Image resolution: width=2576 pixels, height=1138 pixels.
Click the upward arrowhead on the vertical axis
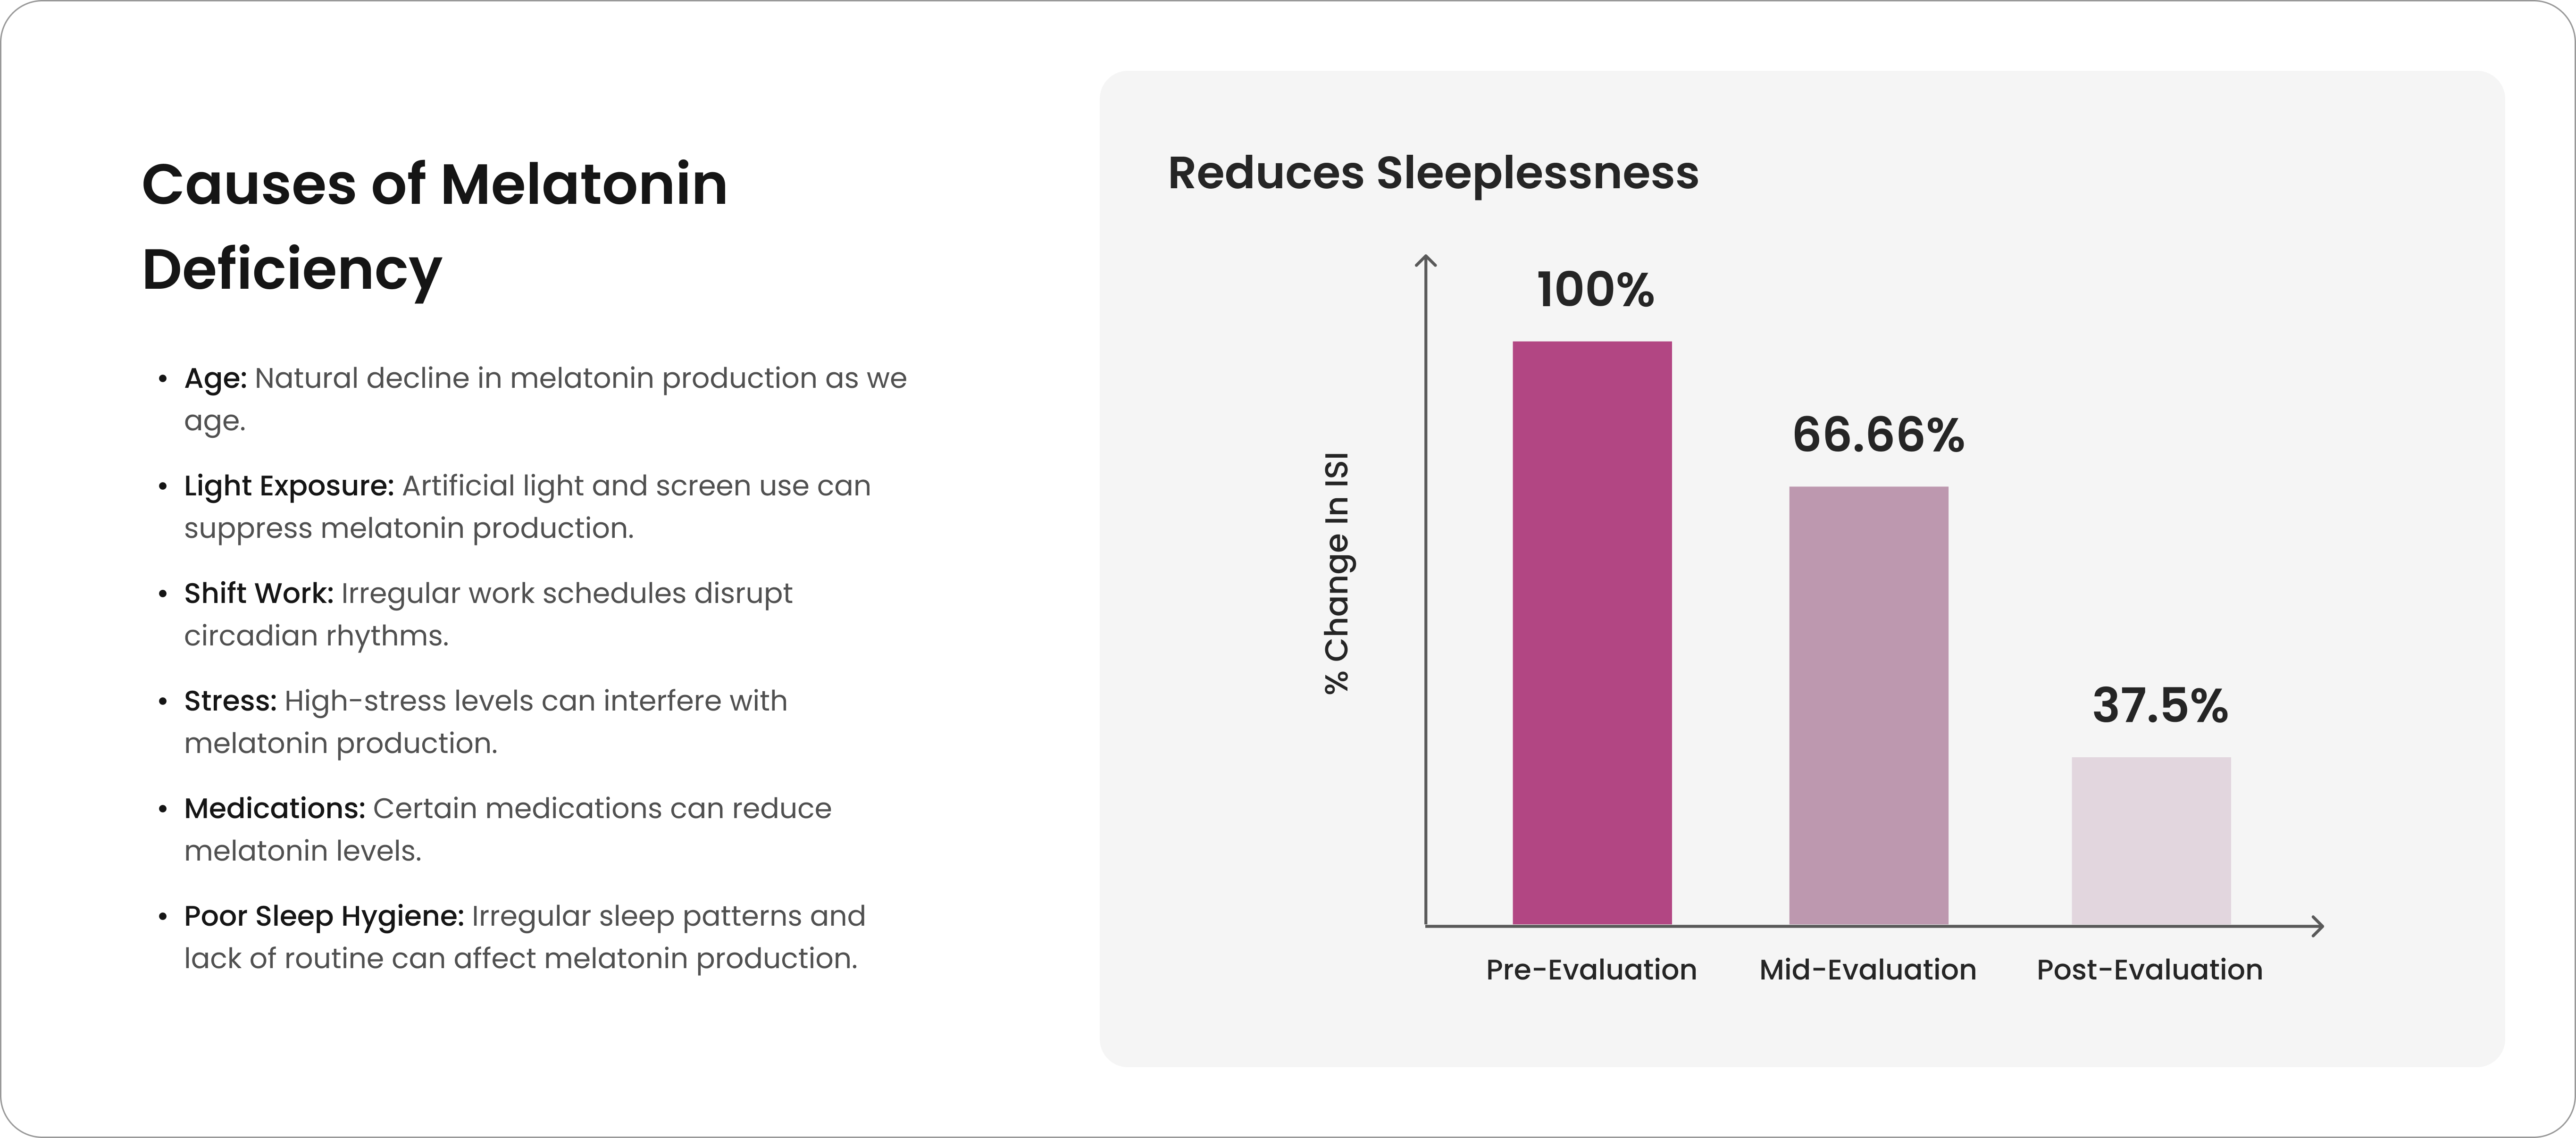tap(1426, 261)
